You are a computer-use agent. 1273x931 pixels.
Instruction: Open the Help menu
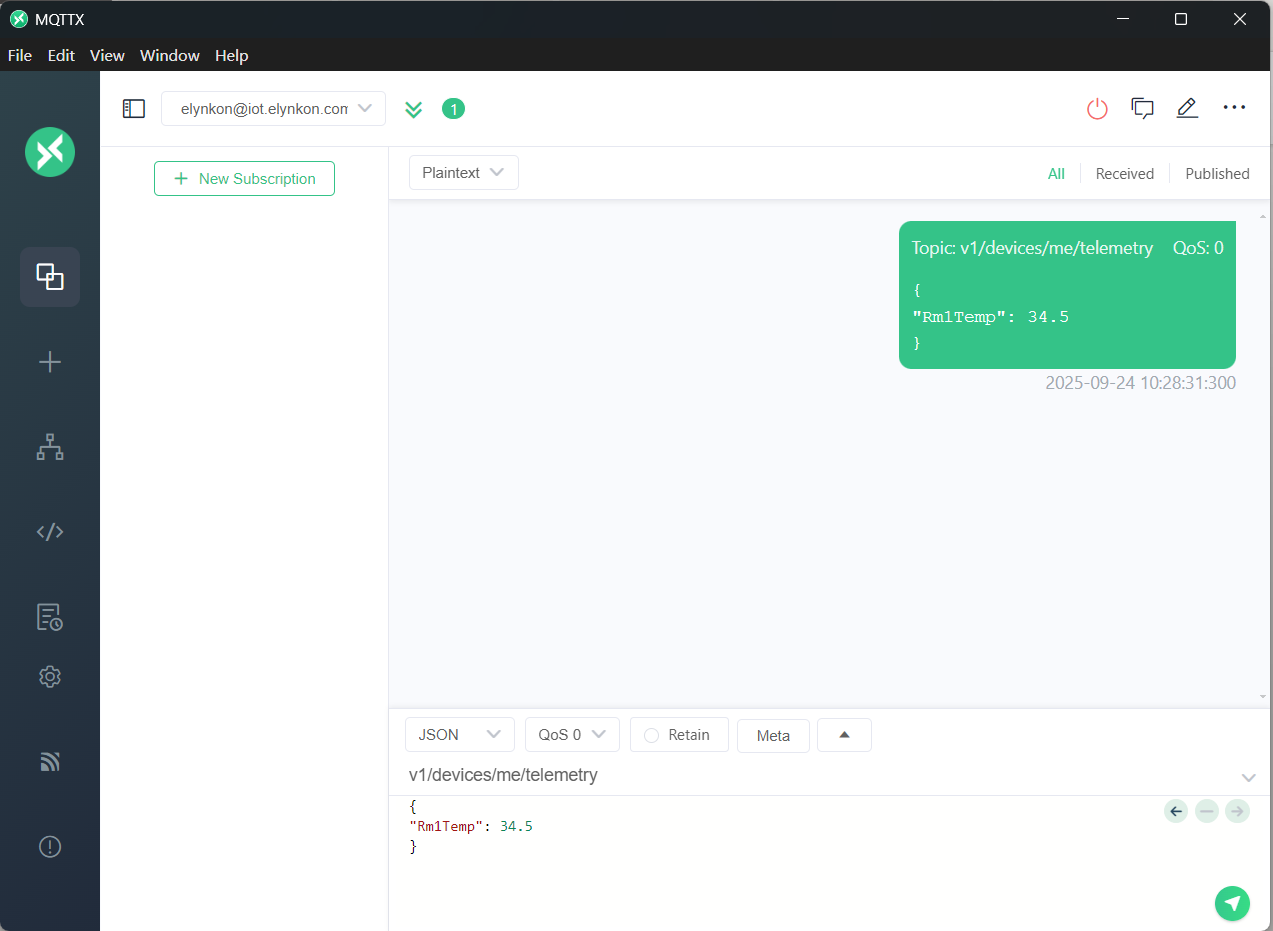tap(232, 56)
